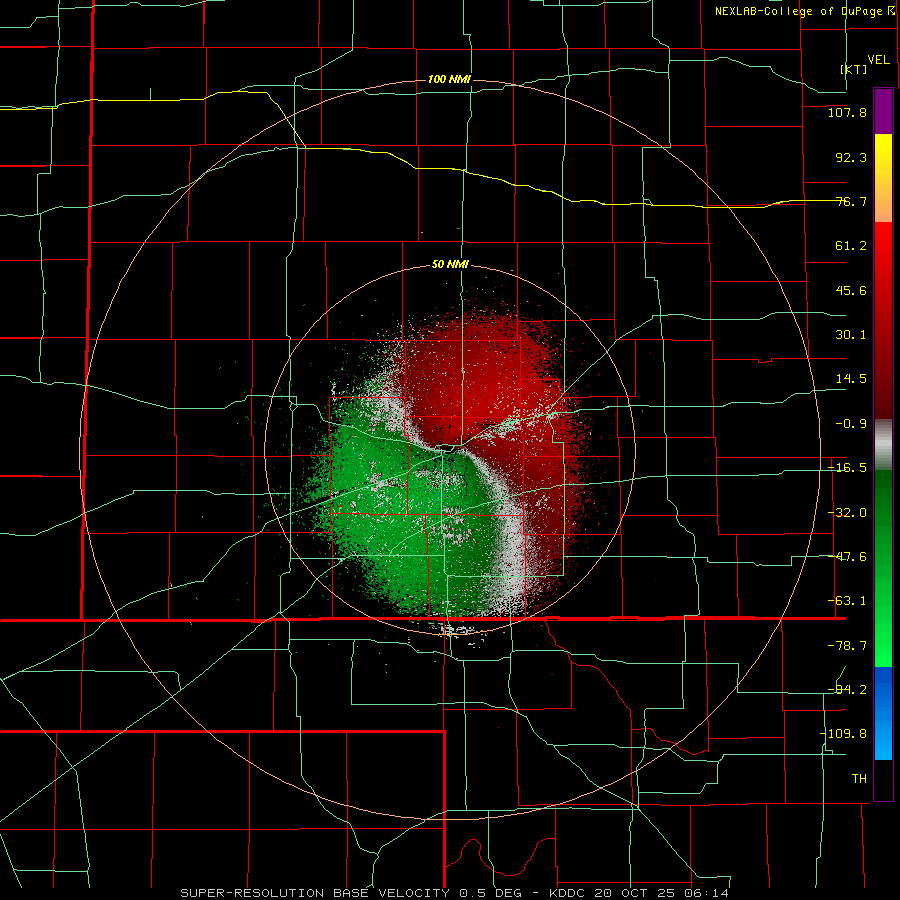This screenshot has width=900, height=900.
Task: Click the -47.6 velocity scale value
Action: tap(847, 557)
